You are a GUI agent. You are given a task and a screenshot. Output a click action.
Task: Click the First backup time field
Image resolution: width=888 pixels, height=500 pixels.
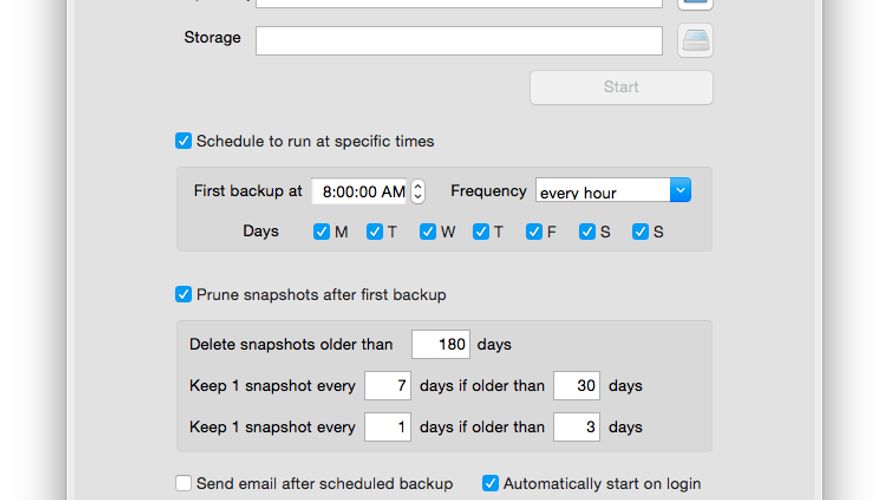click(x=360, y=192)
